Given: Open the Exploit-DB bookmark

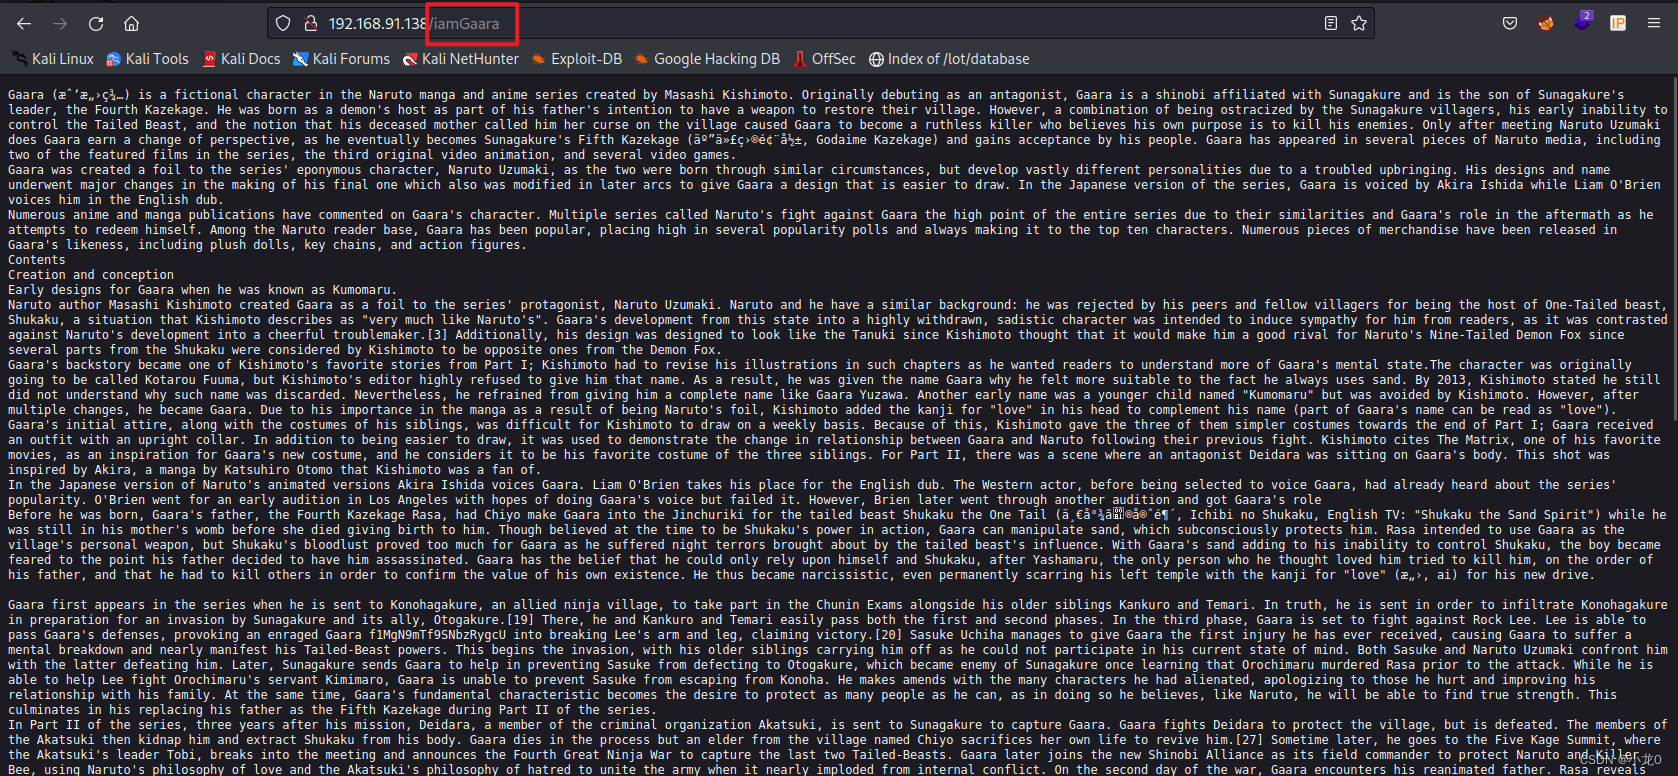Looking at the screenshot, I should point(576,59).
